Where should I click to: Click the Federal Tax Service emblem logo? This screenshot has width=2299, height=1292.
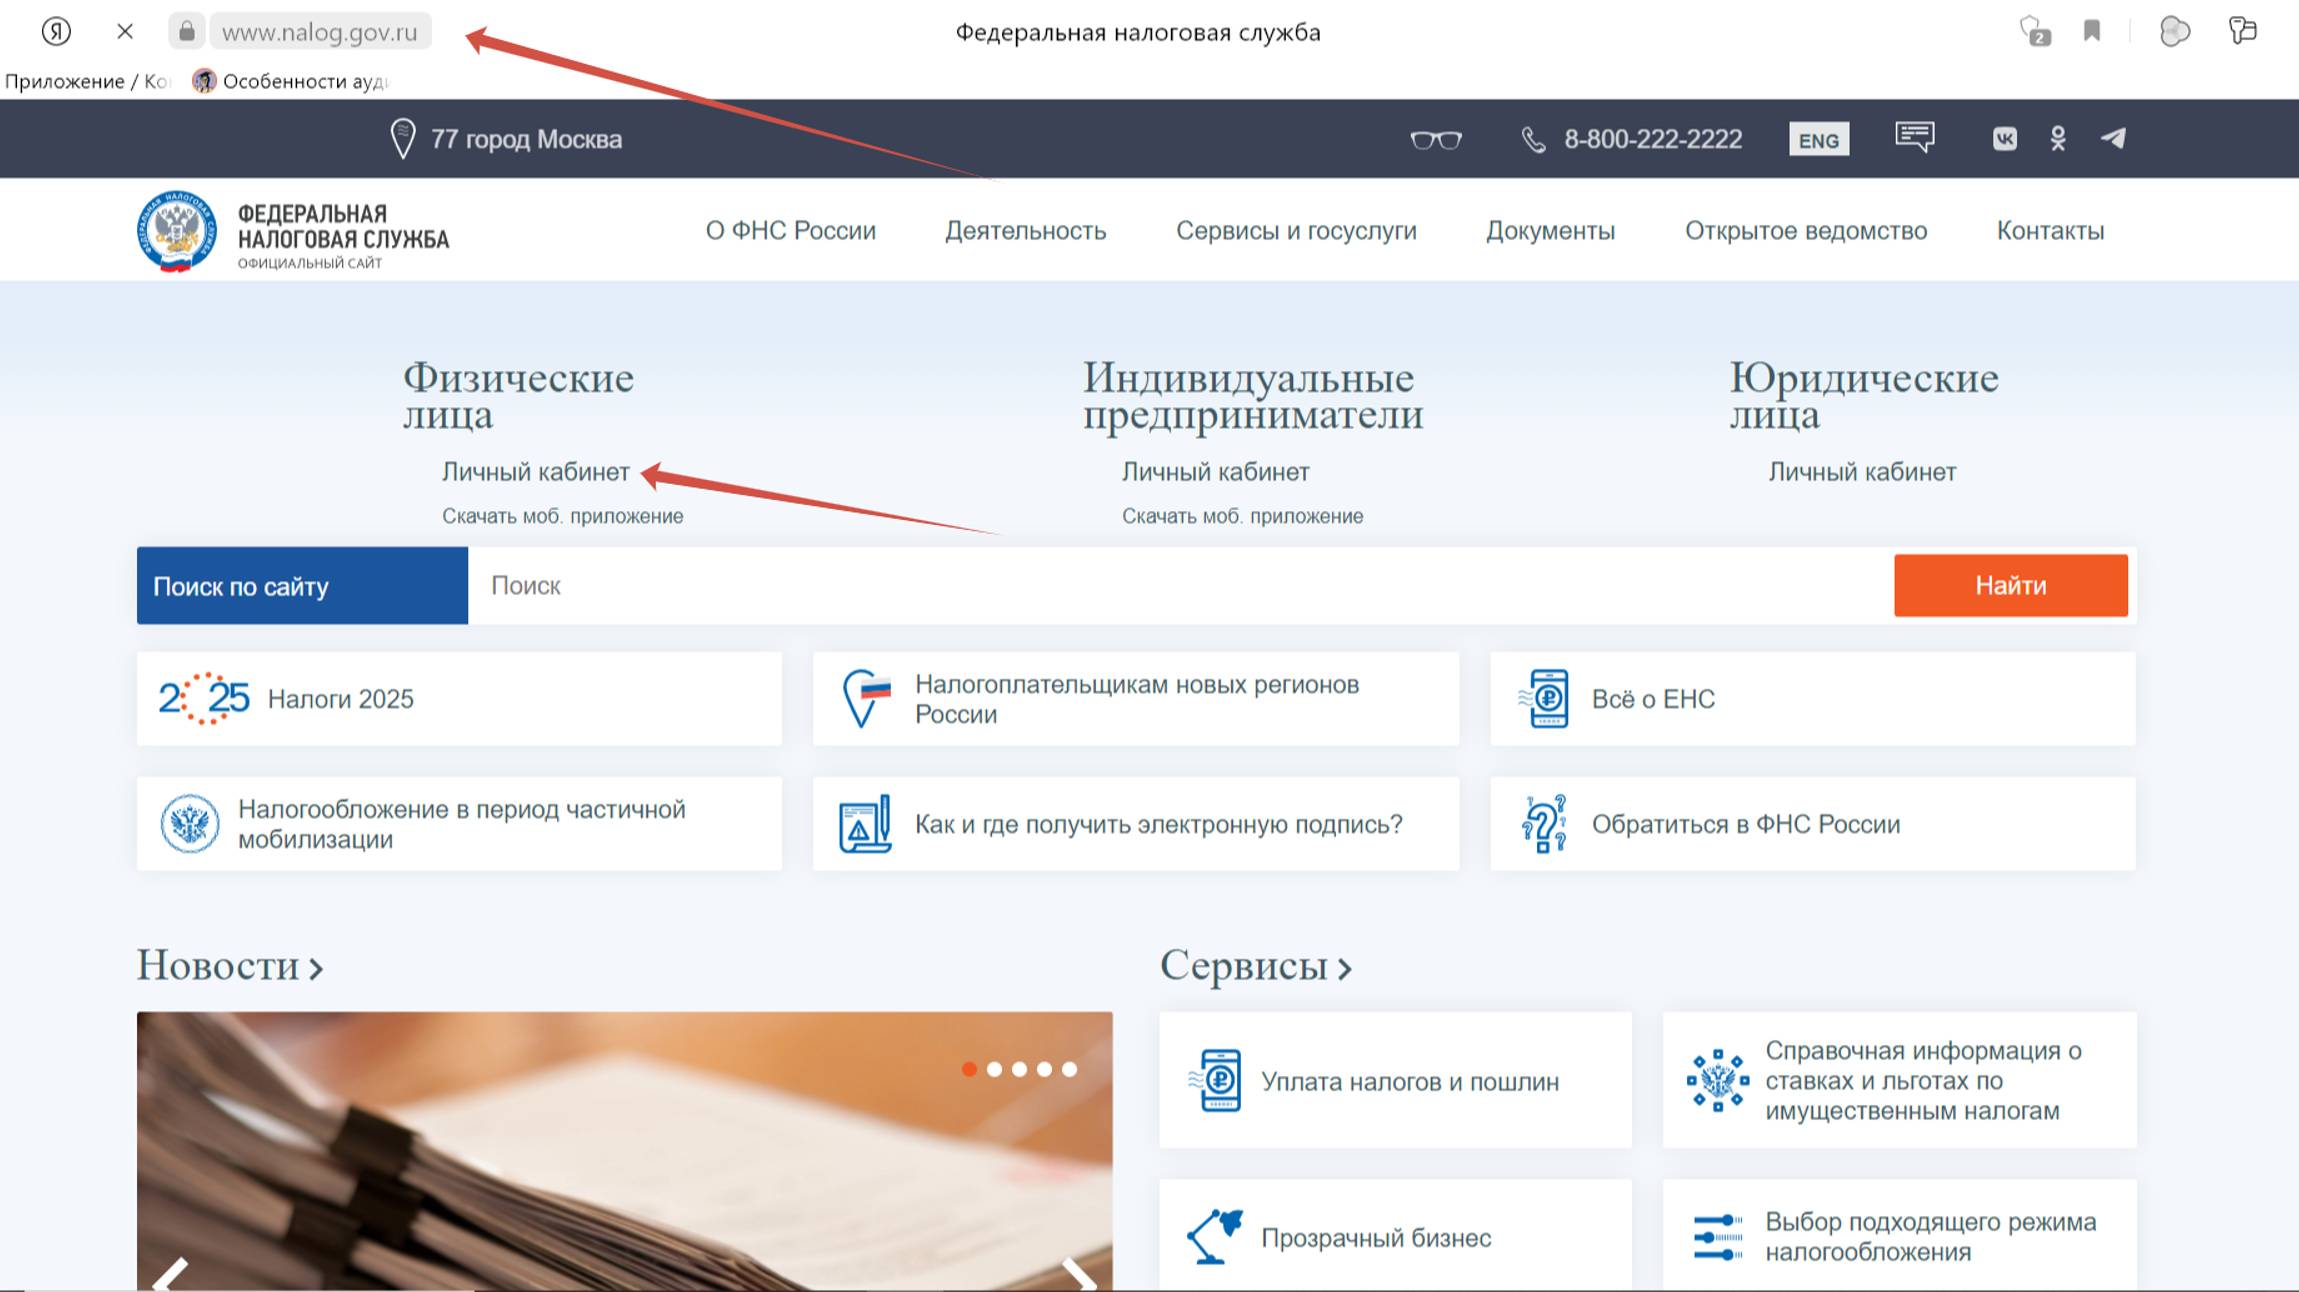[177, 232]
